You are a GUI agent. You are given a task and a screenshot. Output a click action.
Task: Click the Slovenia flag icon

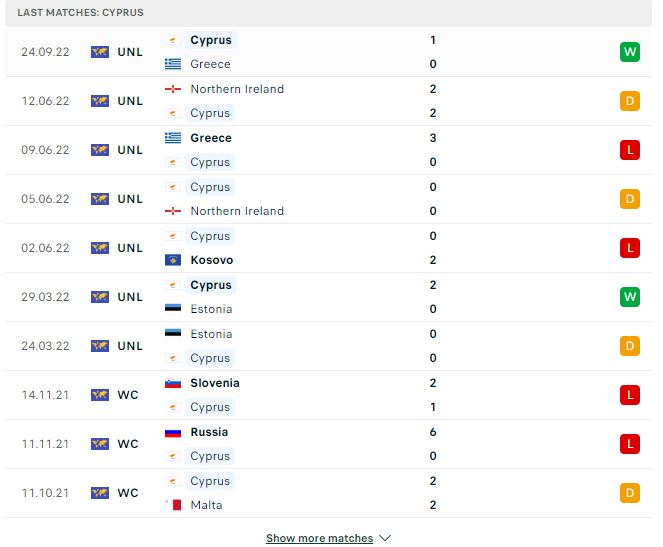(x=173, y=383)
